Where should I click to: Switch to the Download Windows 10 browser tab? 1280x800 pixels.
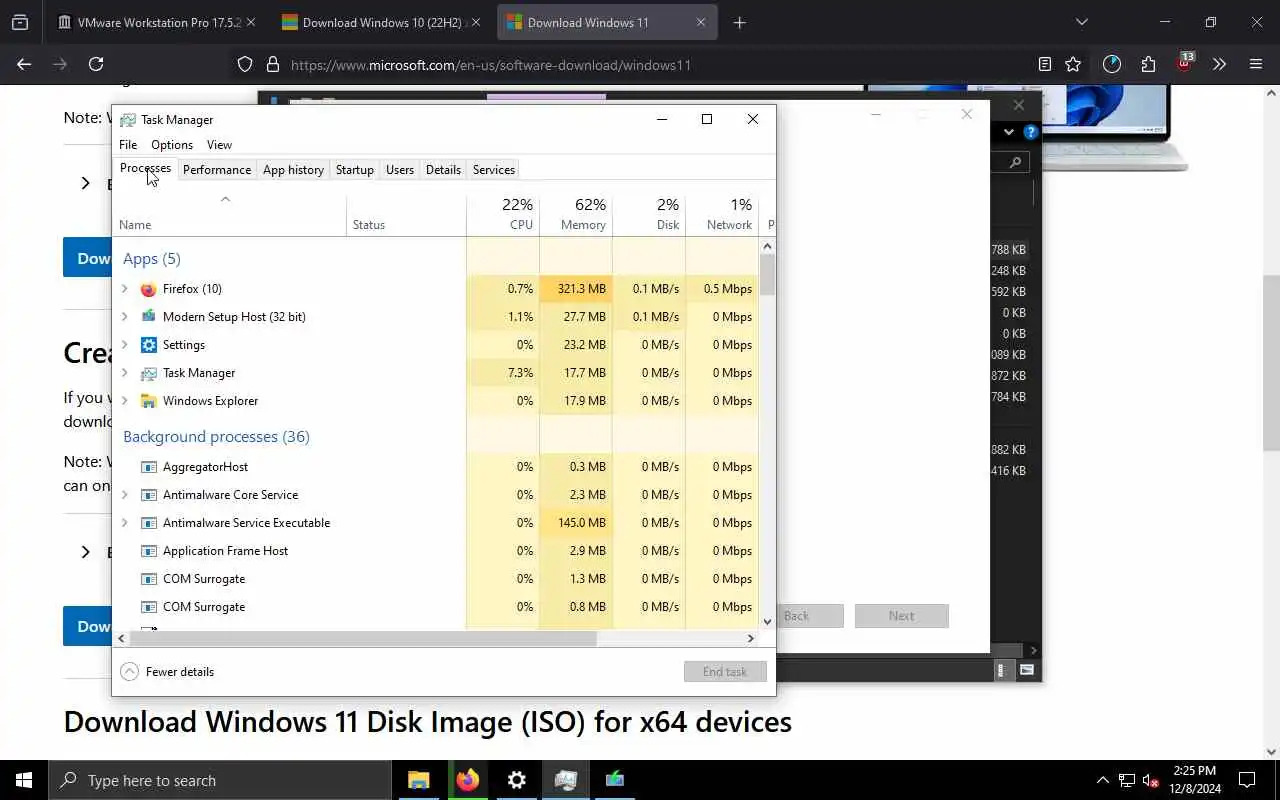coord(380,22)
